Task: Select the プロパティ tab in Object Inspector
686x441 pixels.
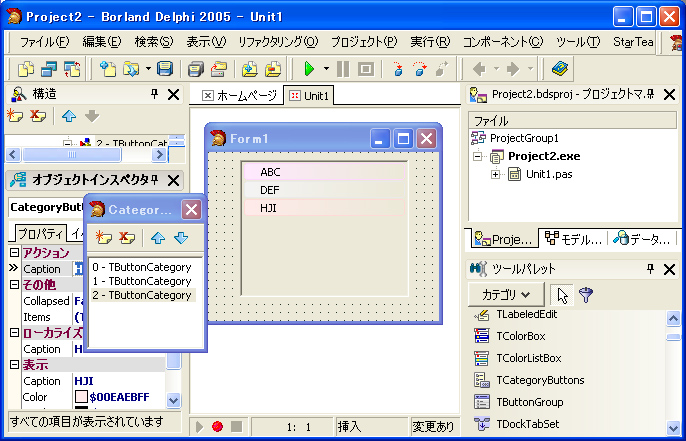Action: [40, 234]
